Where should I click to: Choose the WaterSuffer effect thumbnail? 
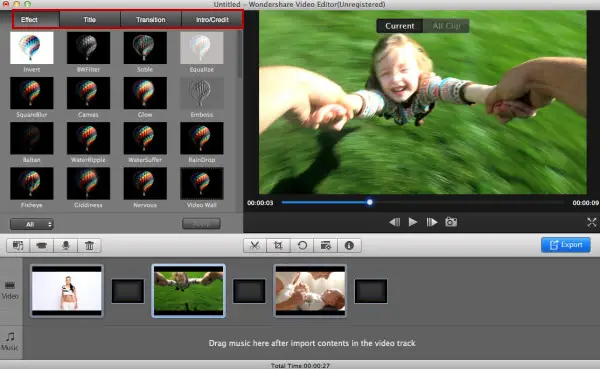pos(145,138)
